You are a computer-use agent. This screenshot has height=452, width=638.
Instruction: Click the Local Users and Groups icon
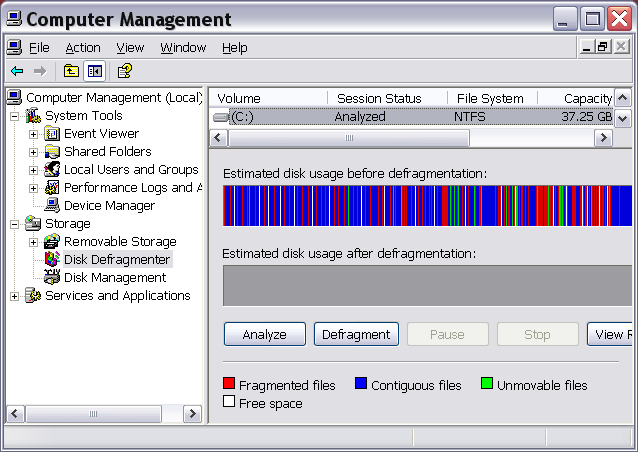click(52, 169)
